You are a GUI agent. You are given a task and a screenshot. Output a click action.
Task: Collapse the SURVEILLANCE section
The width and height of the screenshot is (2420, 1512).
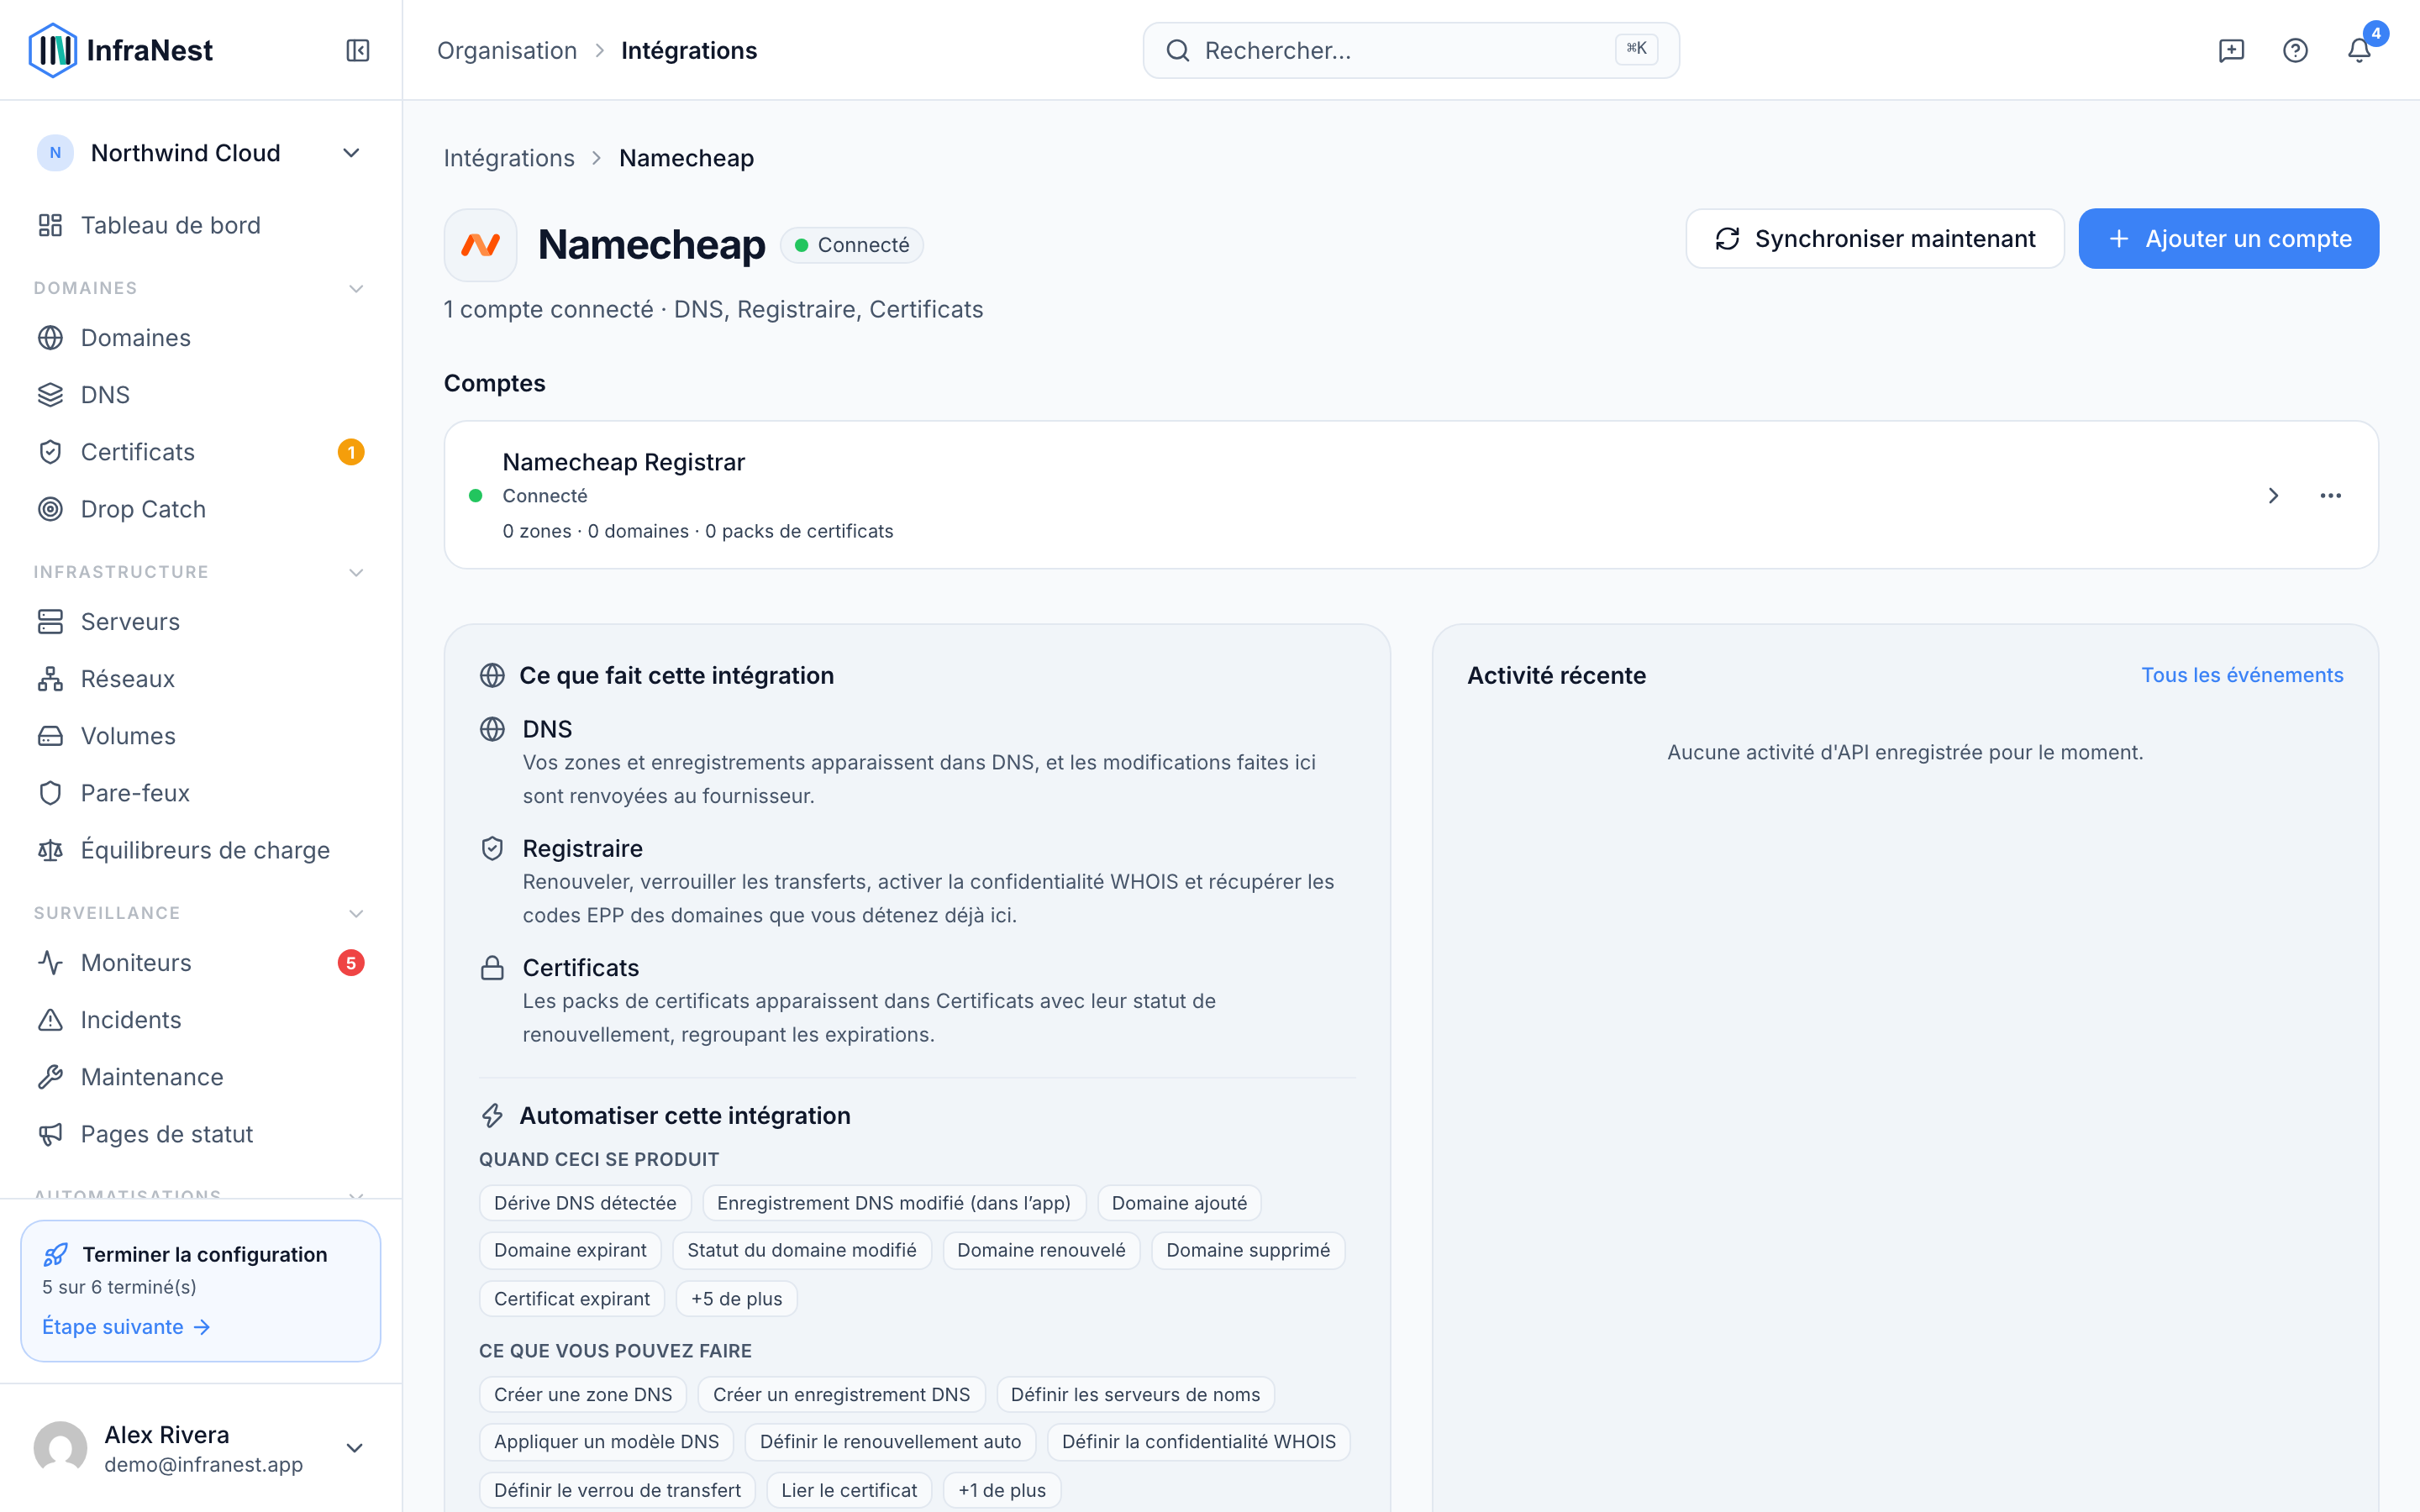pos(356,913)
